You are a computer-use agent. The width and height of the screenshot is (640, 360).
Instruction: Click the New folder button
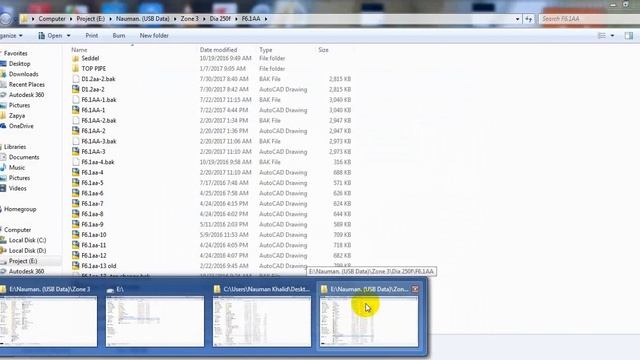[154, 36]
